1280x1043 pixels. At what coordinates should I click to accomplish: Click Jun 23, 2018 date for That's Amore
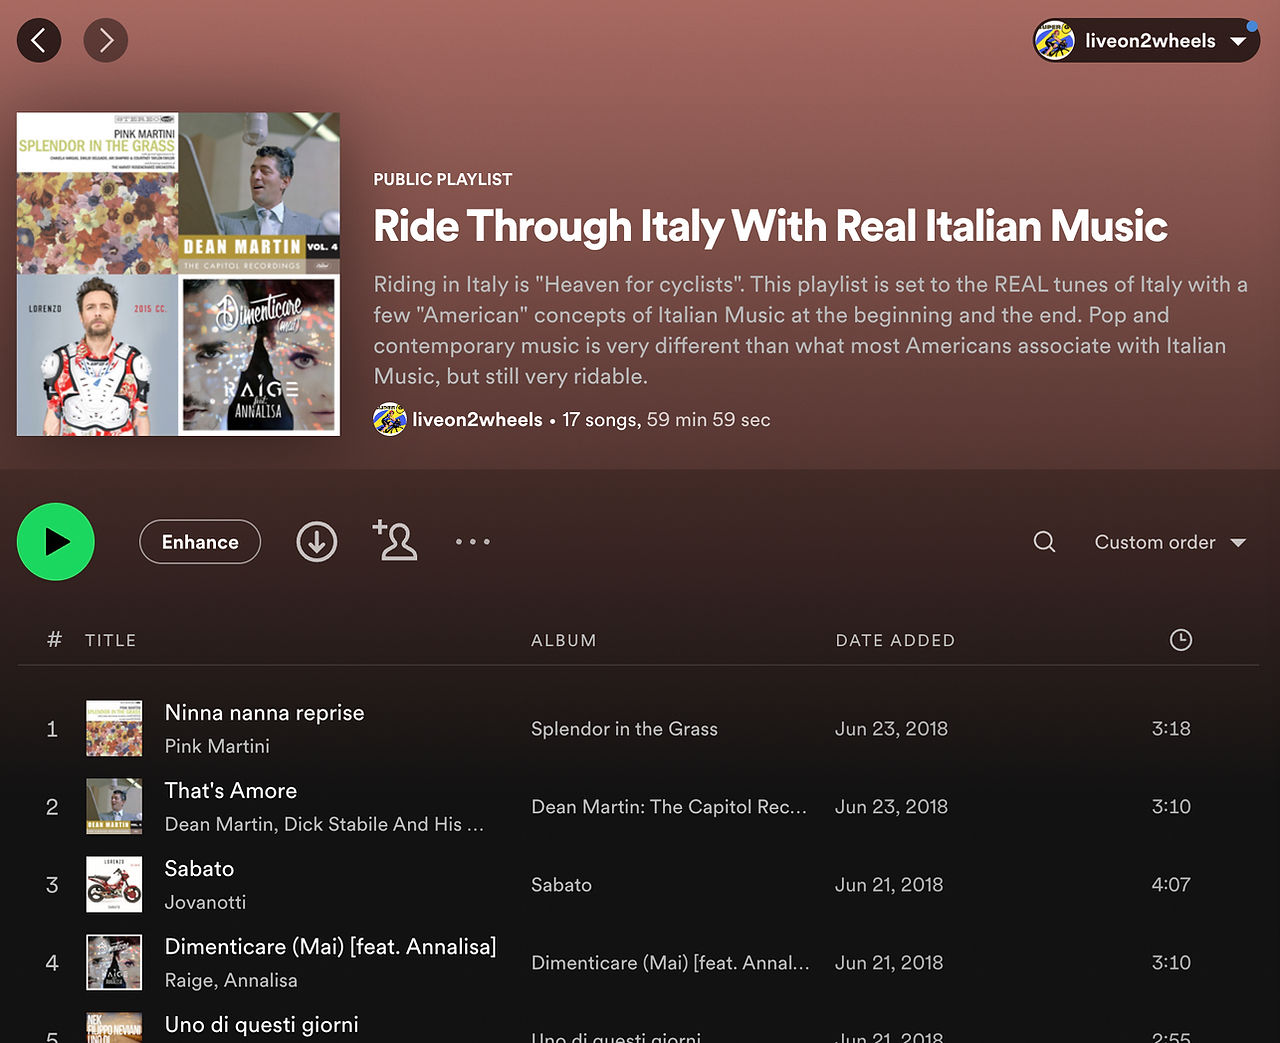(x=891, y=807)
